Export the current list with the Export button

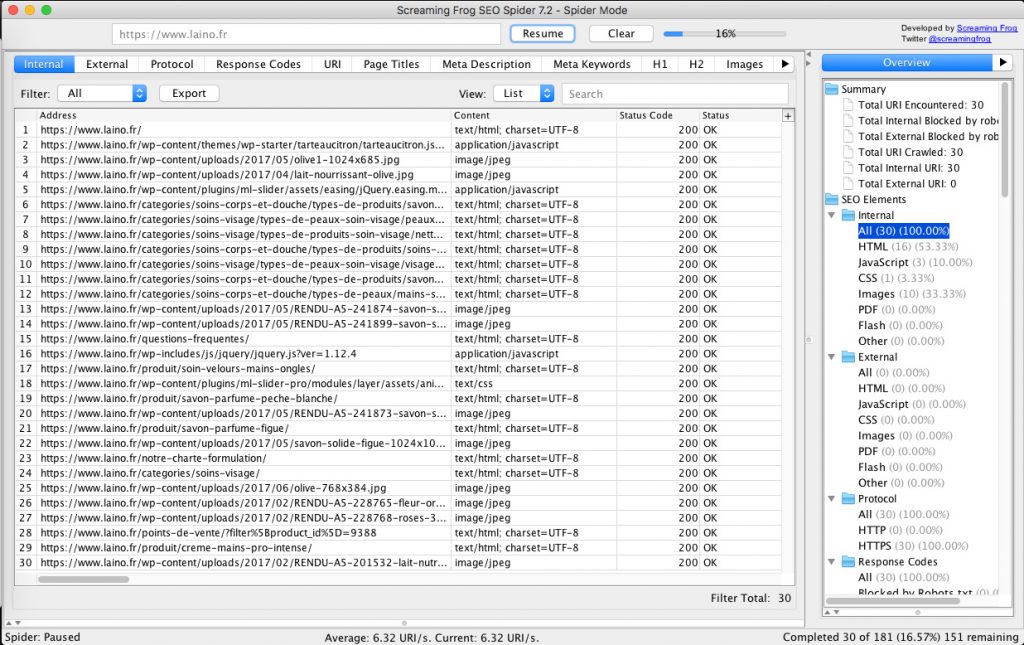pyautogui.click(x=189, y=93)
